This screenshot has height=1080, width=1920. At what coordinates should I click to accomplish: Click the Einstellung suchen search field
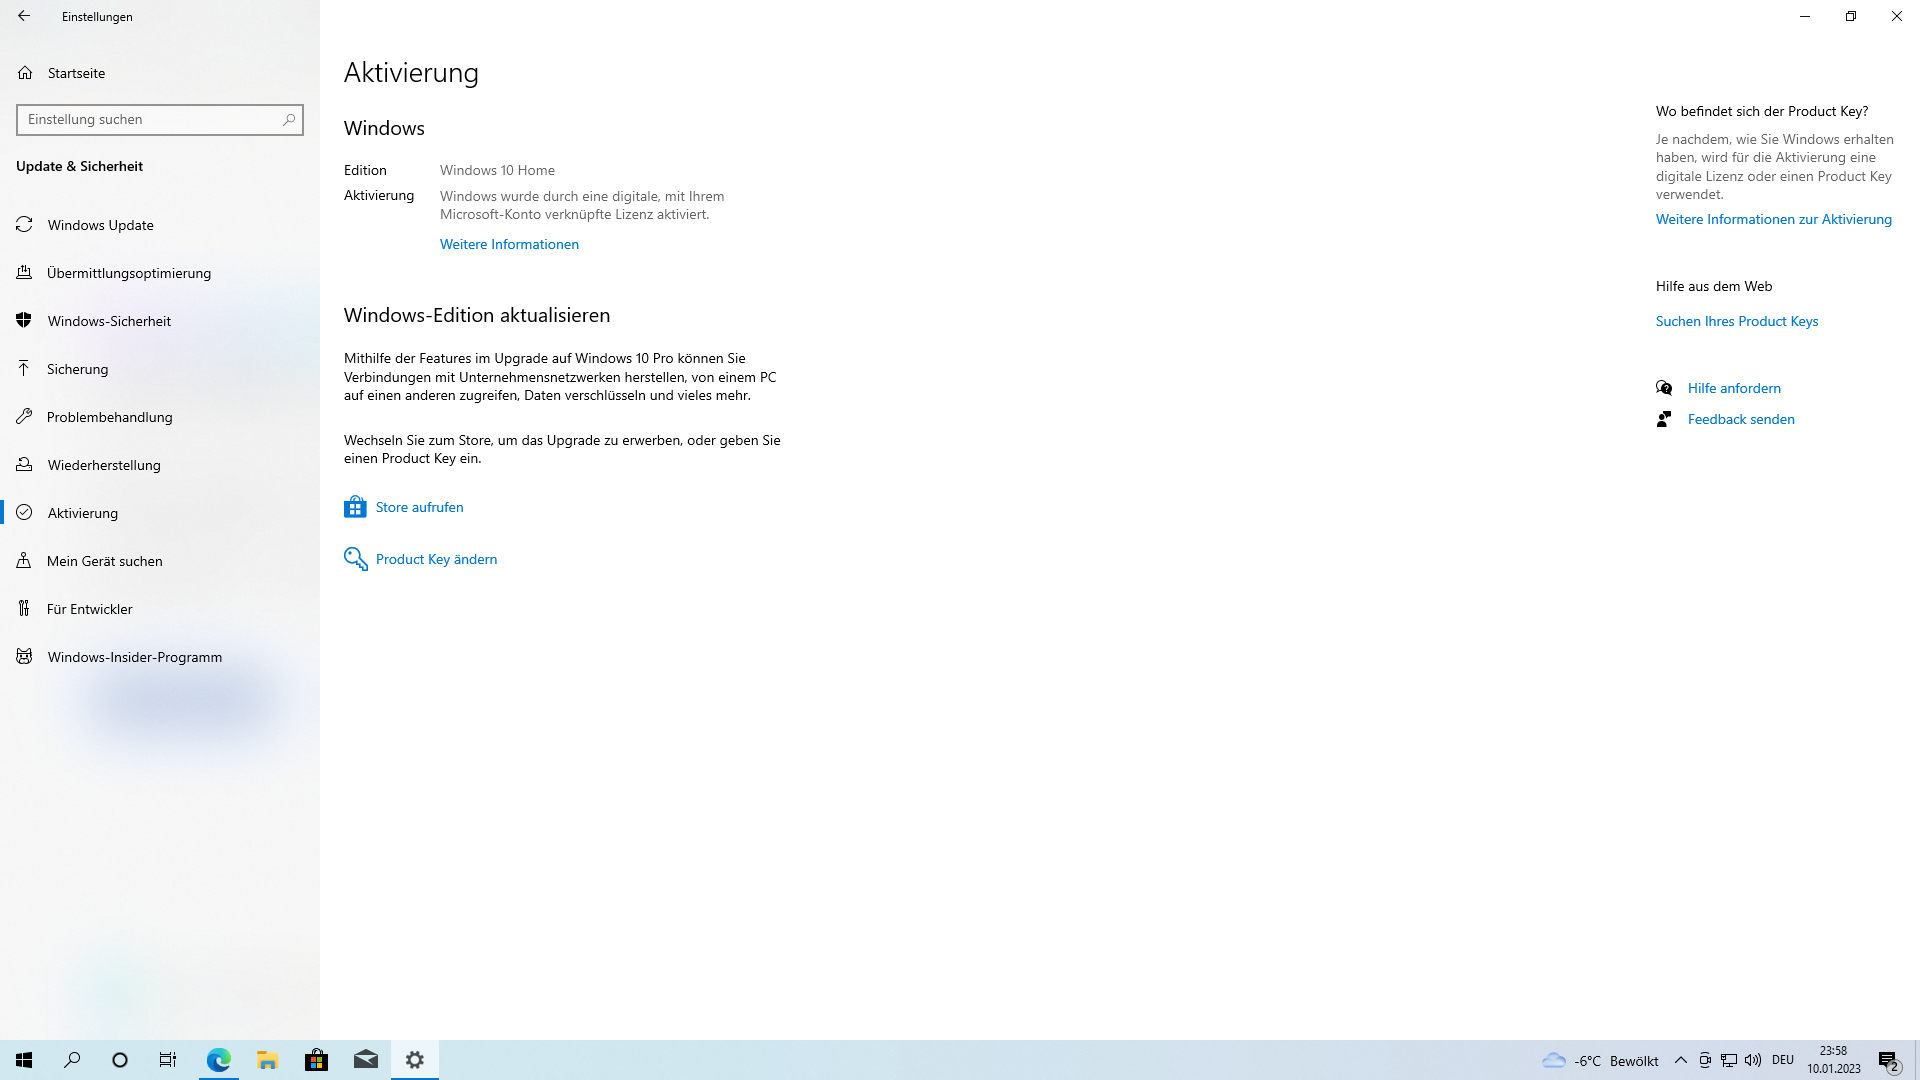pyautogui.click(x=150, y=120)
